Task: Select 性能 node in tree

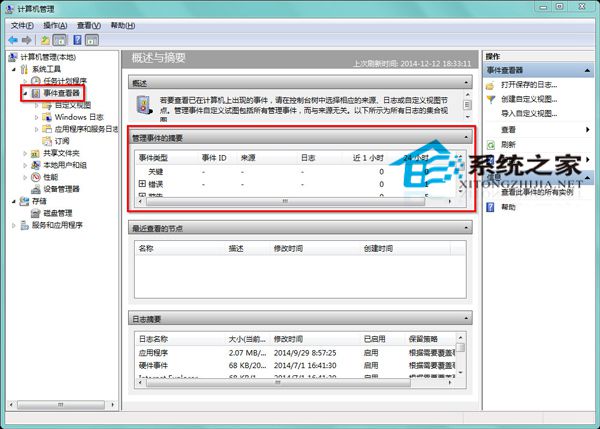Action: tap(51, 177)
